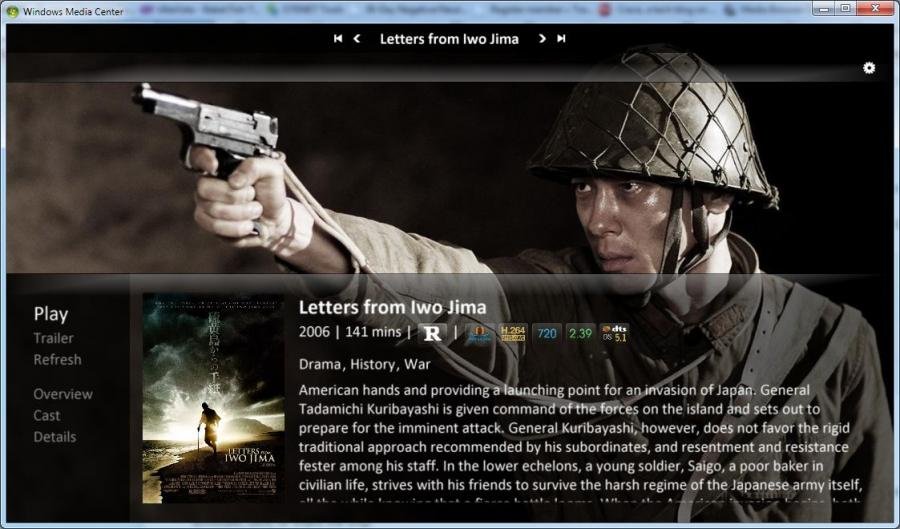Image resolution: width=900 pixels, height=529 pixels.
Task: Click the 141 mins runtime
Action: coord(373,332)
